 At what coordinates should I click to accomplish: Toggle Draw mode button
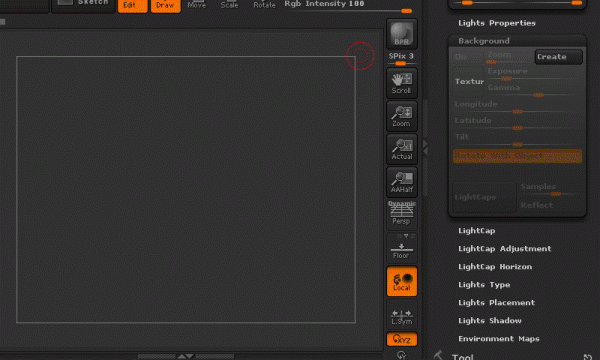point(165,6)
